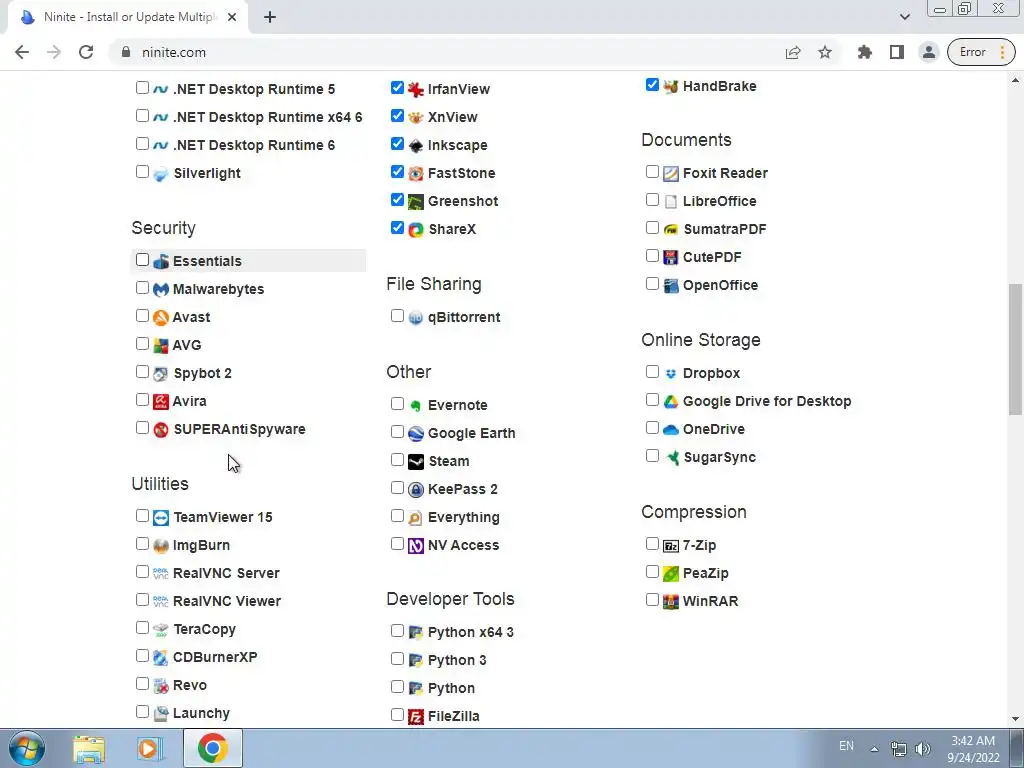Click the TeraCopy label
This screenshot has height=768, width=1024.
coord(204,630)
